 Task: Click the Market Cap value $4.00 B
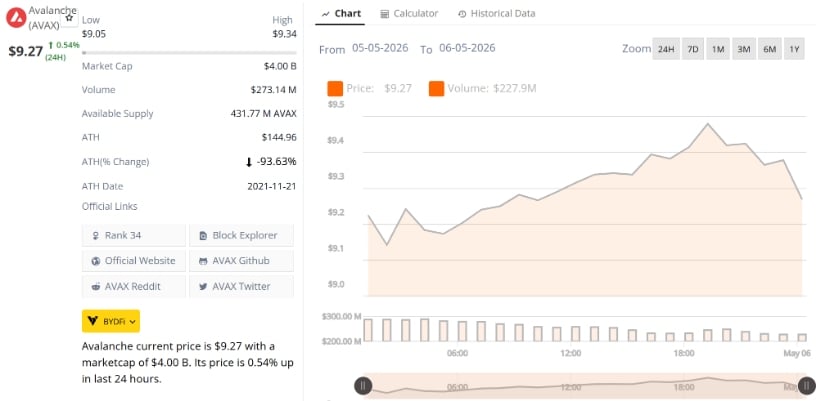(280, 66)
